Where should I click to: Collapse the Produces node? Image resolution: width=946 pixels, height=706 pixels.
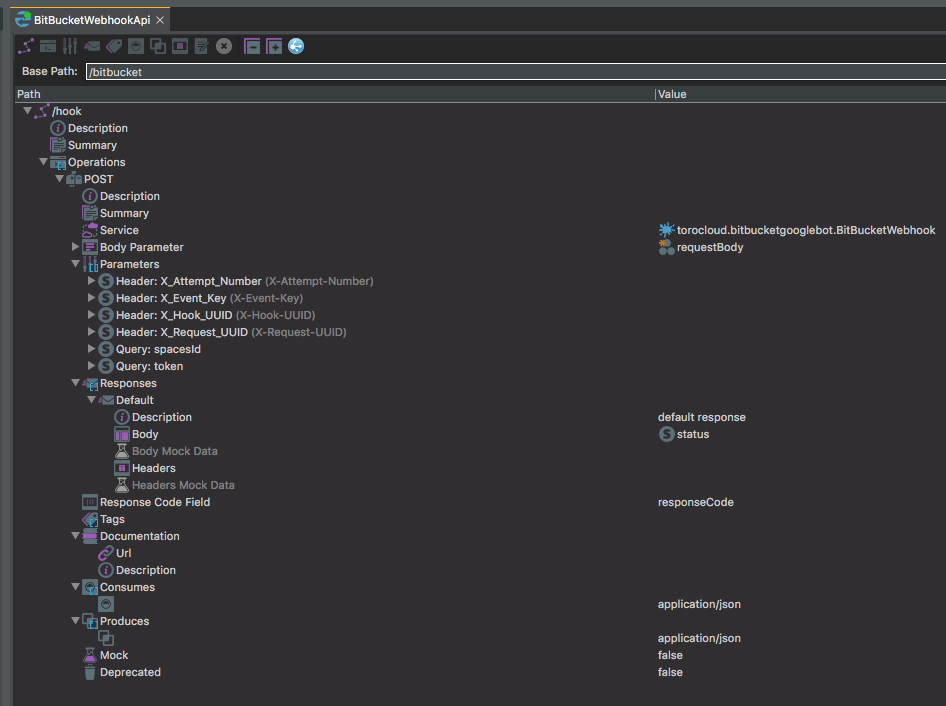coord(75,620)
